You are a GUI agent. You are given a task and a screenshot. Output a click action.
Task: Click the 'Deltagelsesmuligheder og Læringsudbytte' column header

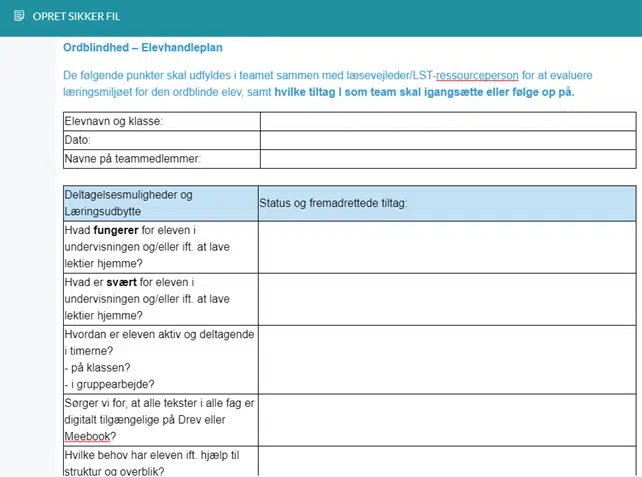pos(158,203)
